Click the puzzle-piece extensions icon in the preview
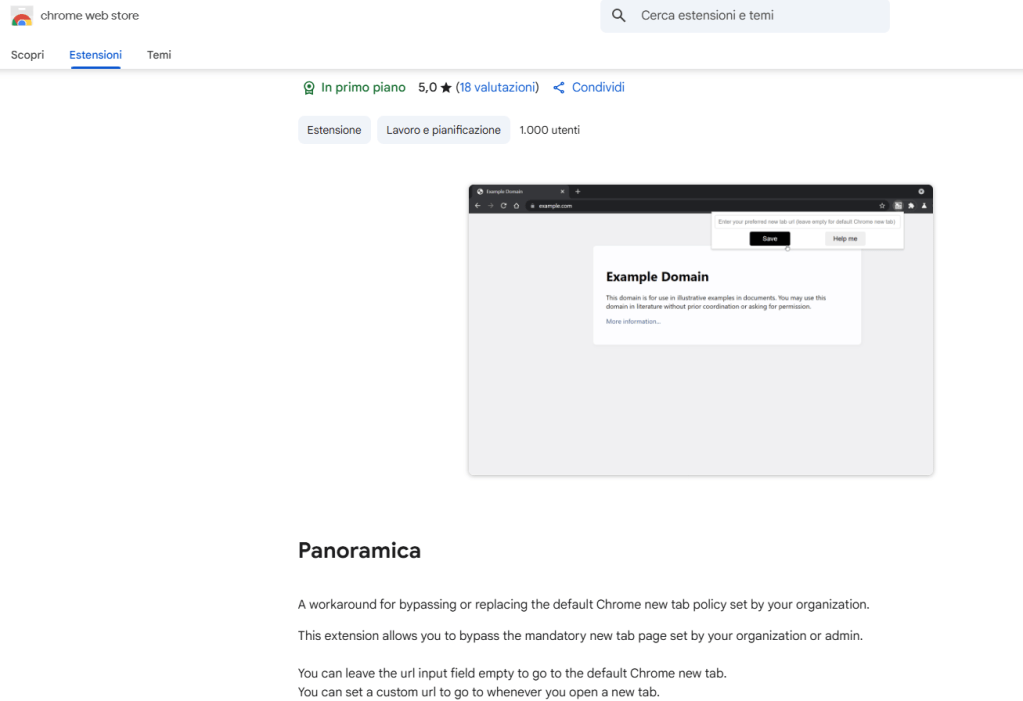 click(911, 206)
